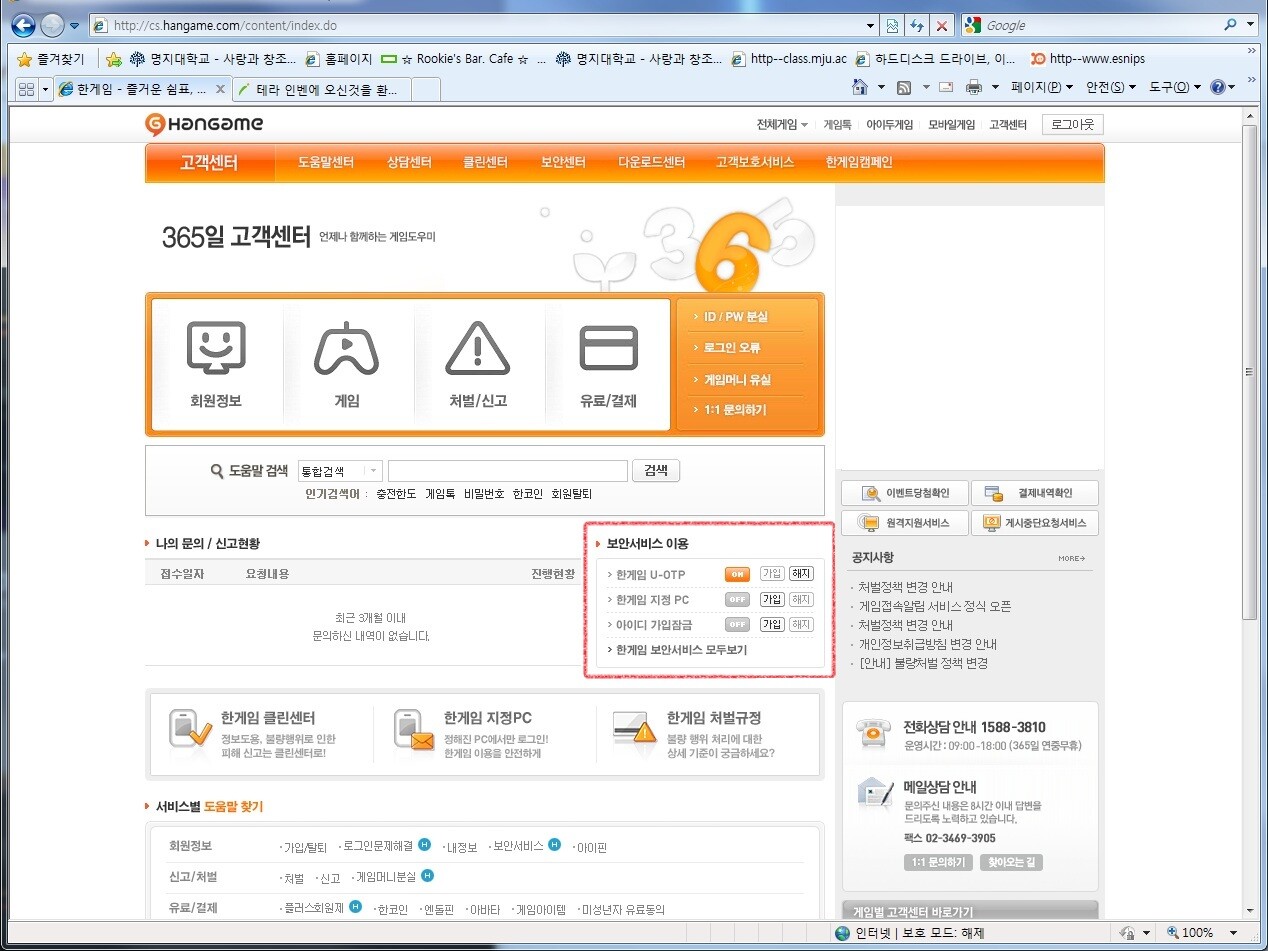Go to the 보안센터 menu item

[x=562, y=162]
